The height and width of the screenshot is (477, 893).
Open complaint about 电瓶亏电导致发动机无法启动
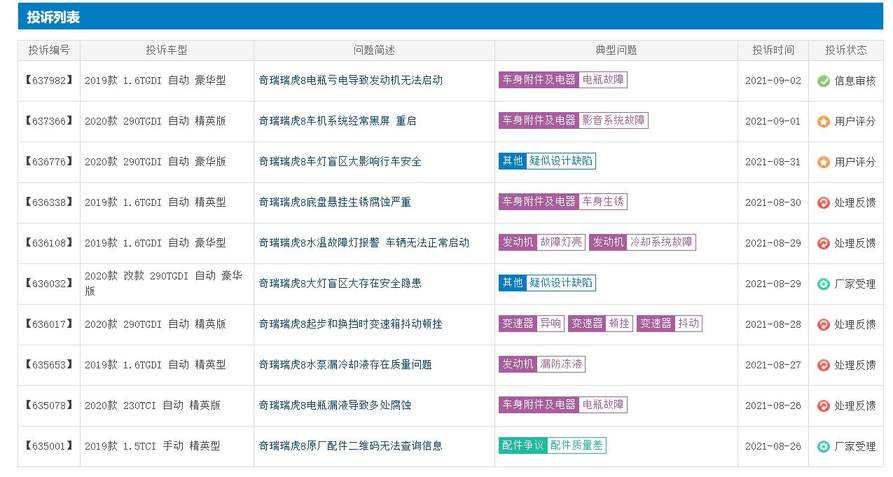(350, 80)
